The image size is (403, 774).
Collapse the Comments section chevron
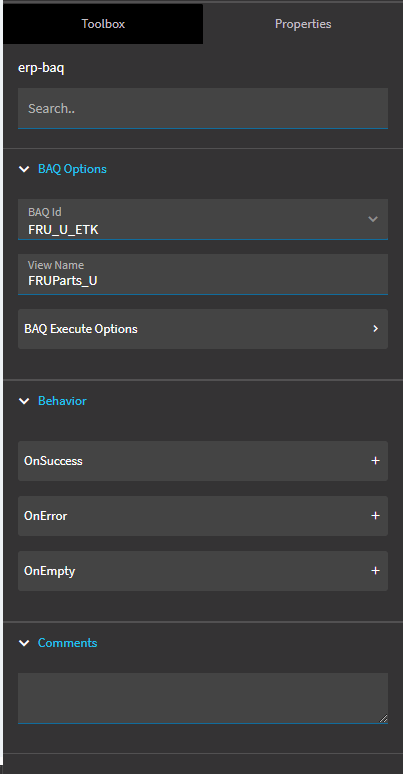tap(24, 643)
